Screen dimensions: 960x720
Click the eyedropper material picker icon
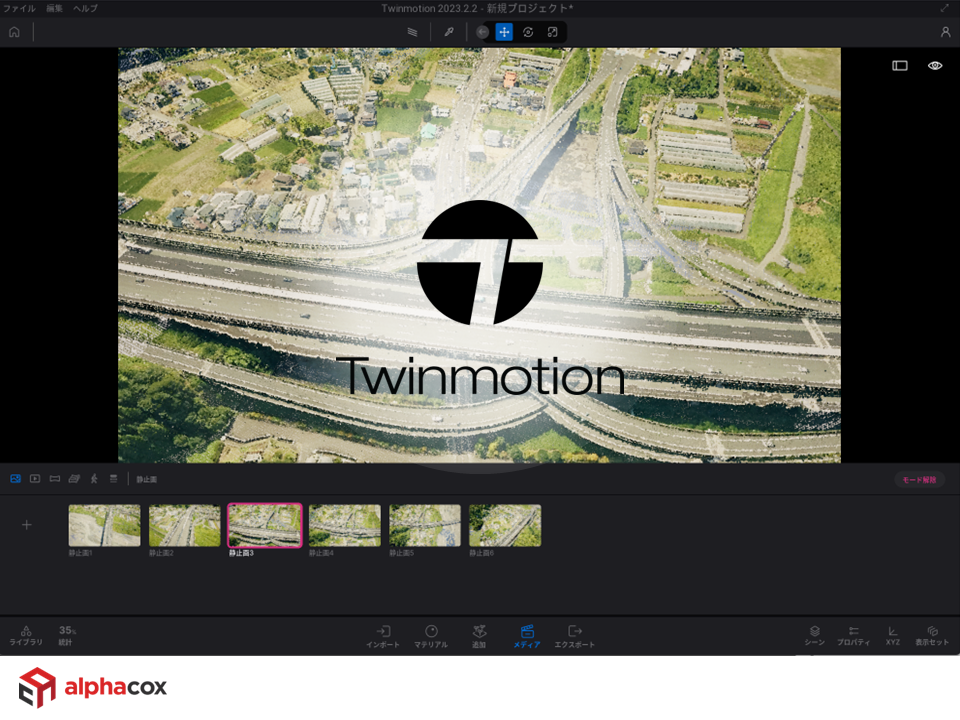(449, 32)
